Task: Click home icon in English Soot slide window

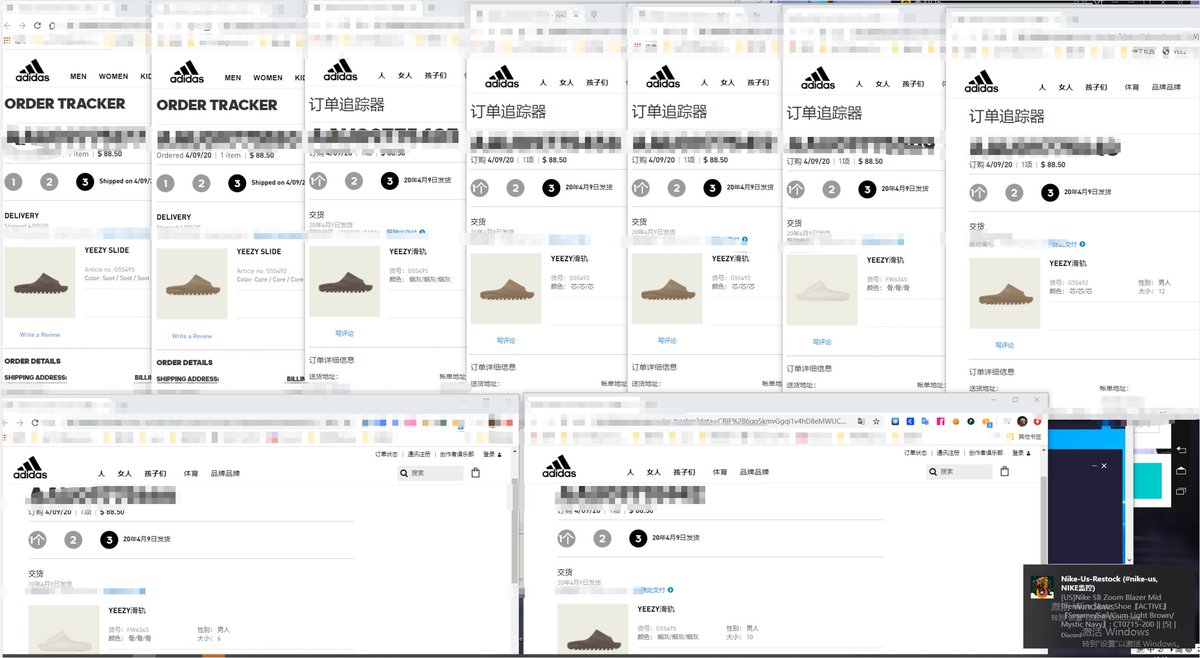Action: (x=52, y=25)
